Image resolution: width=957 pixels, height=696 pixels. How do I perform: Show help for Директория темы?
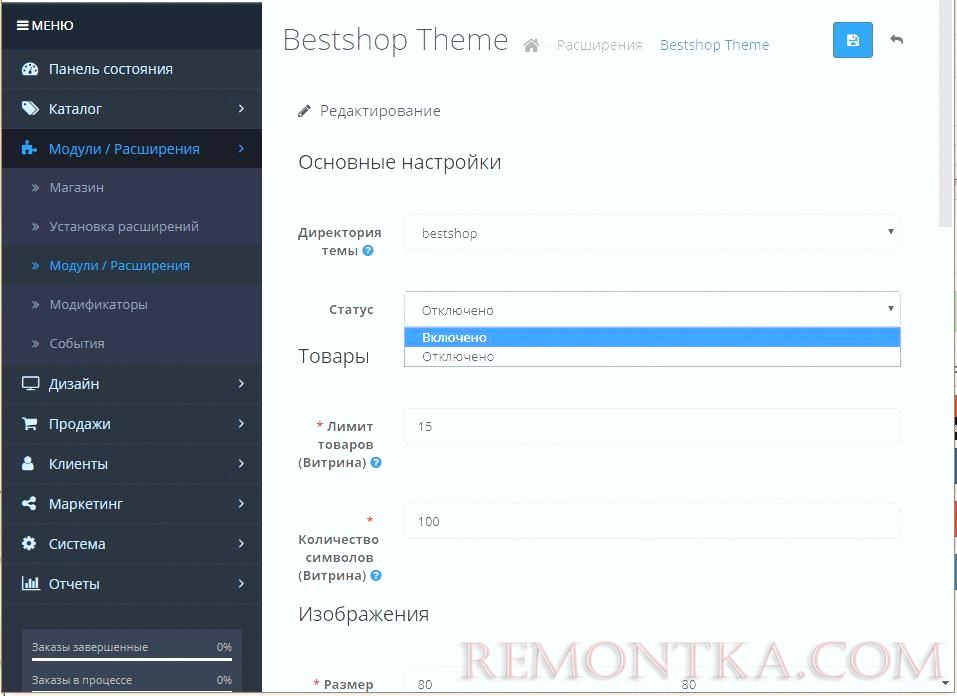[368, 250]
